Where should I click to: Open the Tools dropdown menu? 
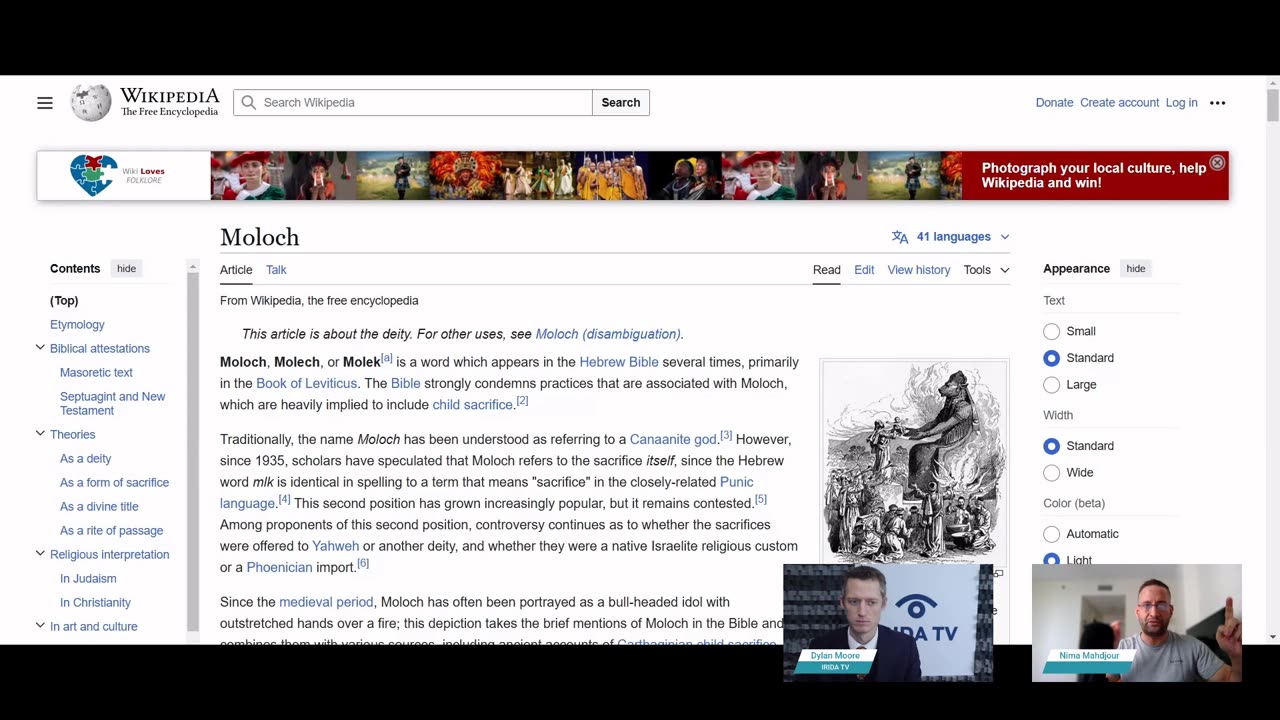coord(986,270)
